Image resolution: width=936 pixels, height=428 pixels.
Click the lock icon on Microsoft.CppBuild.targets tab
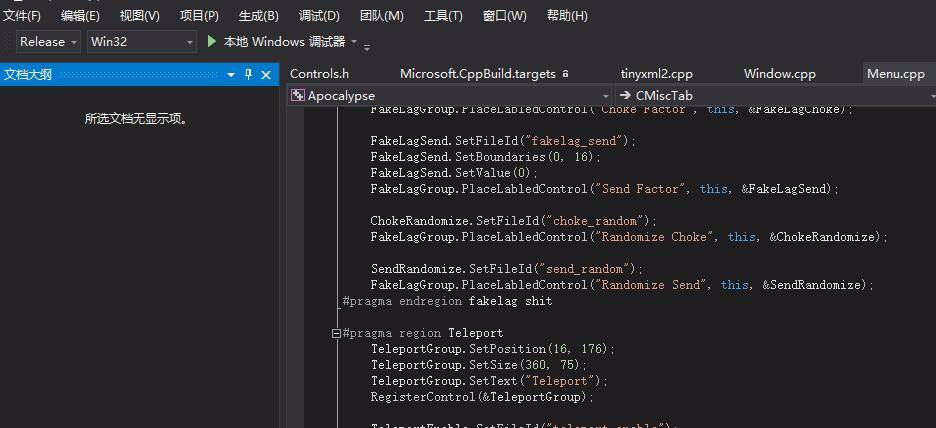565,74
